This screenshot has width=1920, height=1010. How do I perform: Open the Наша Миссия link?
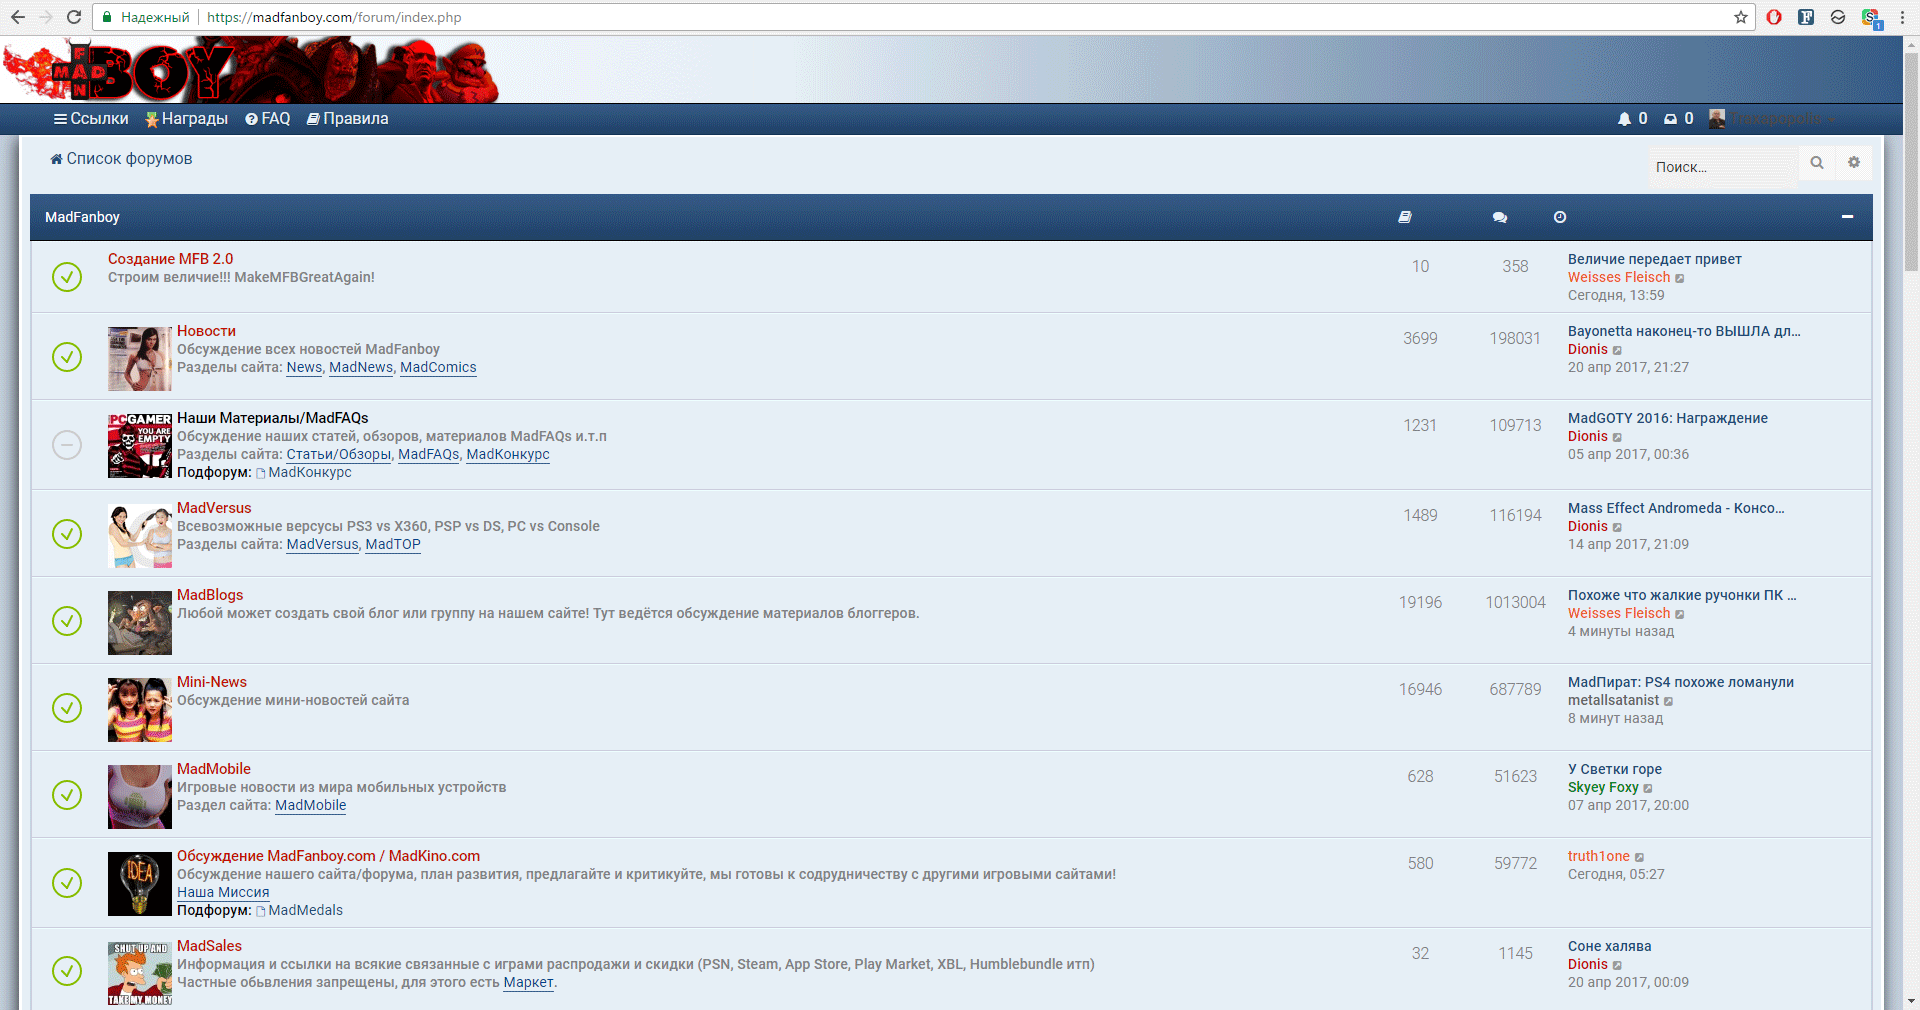tap(223, 892)
